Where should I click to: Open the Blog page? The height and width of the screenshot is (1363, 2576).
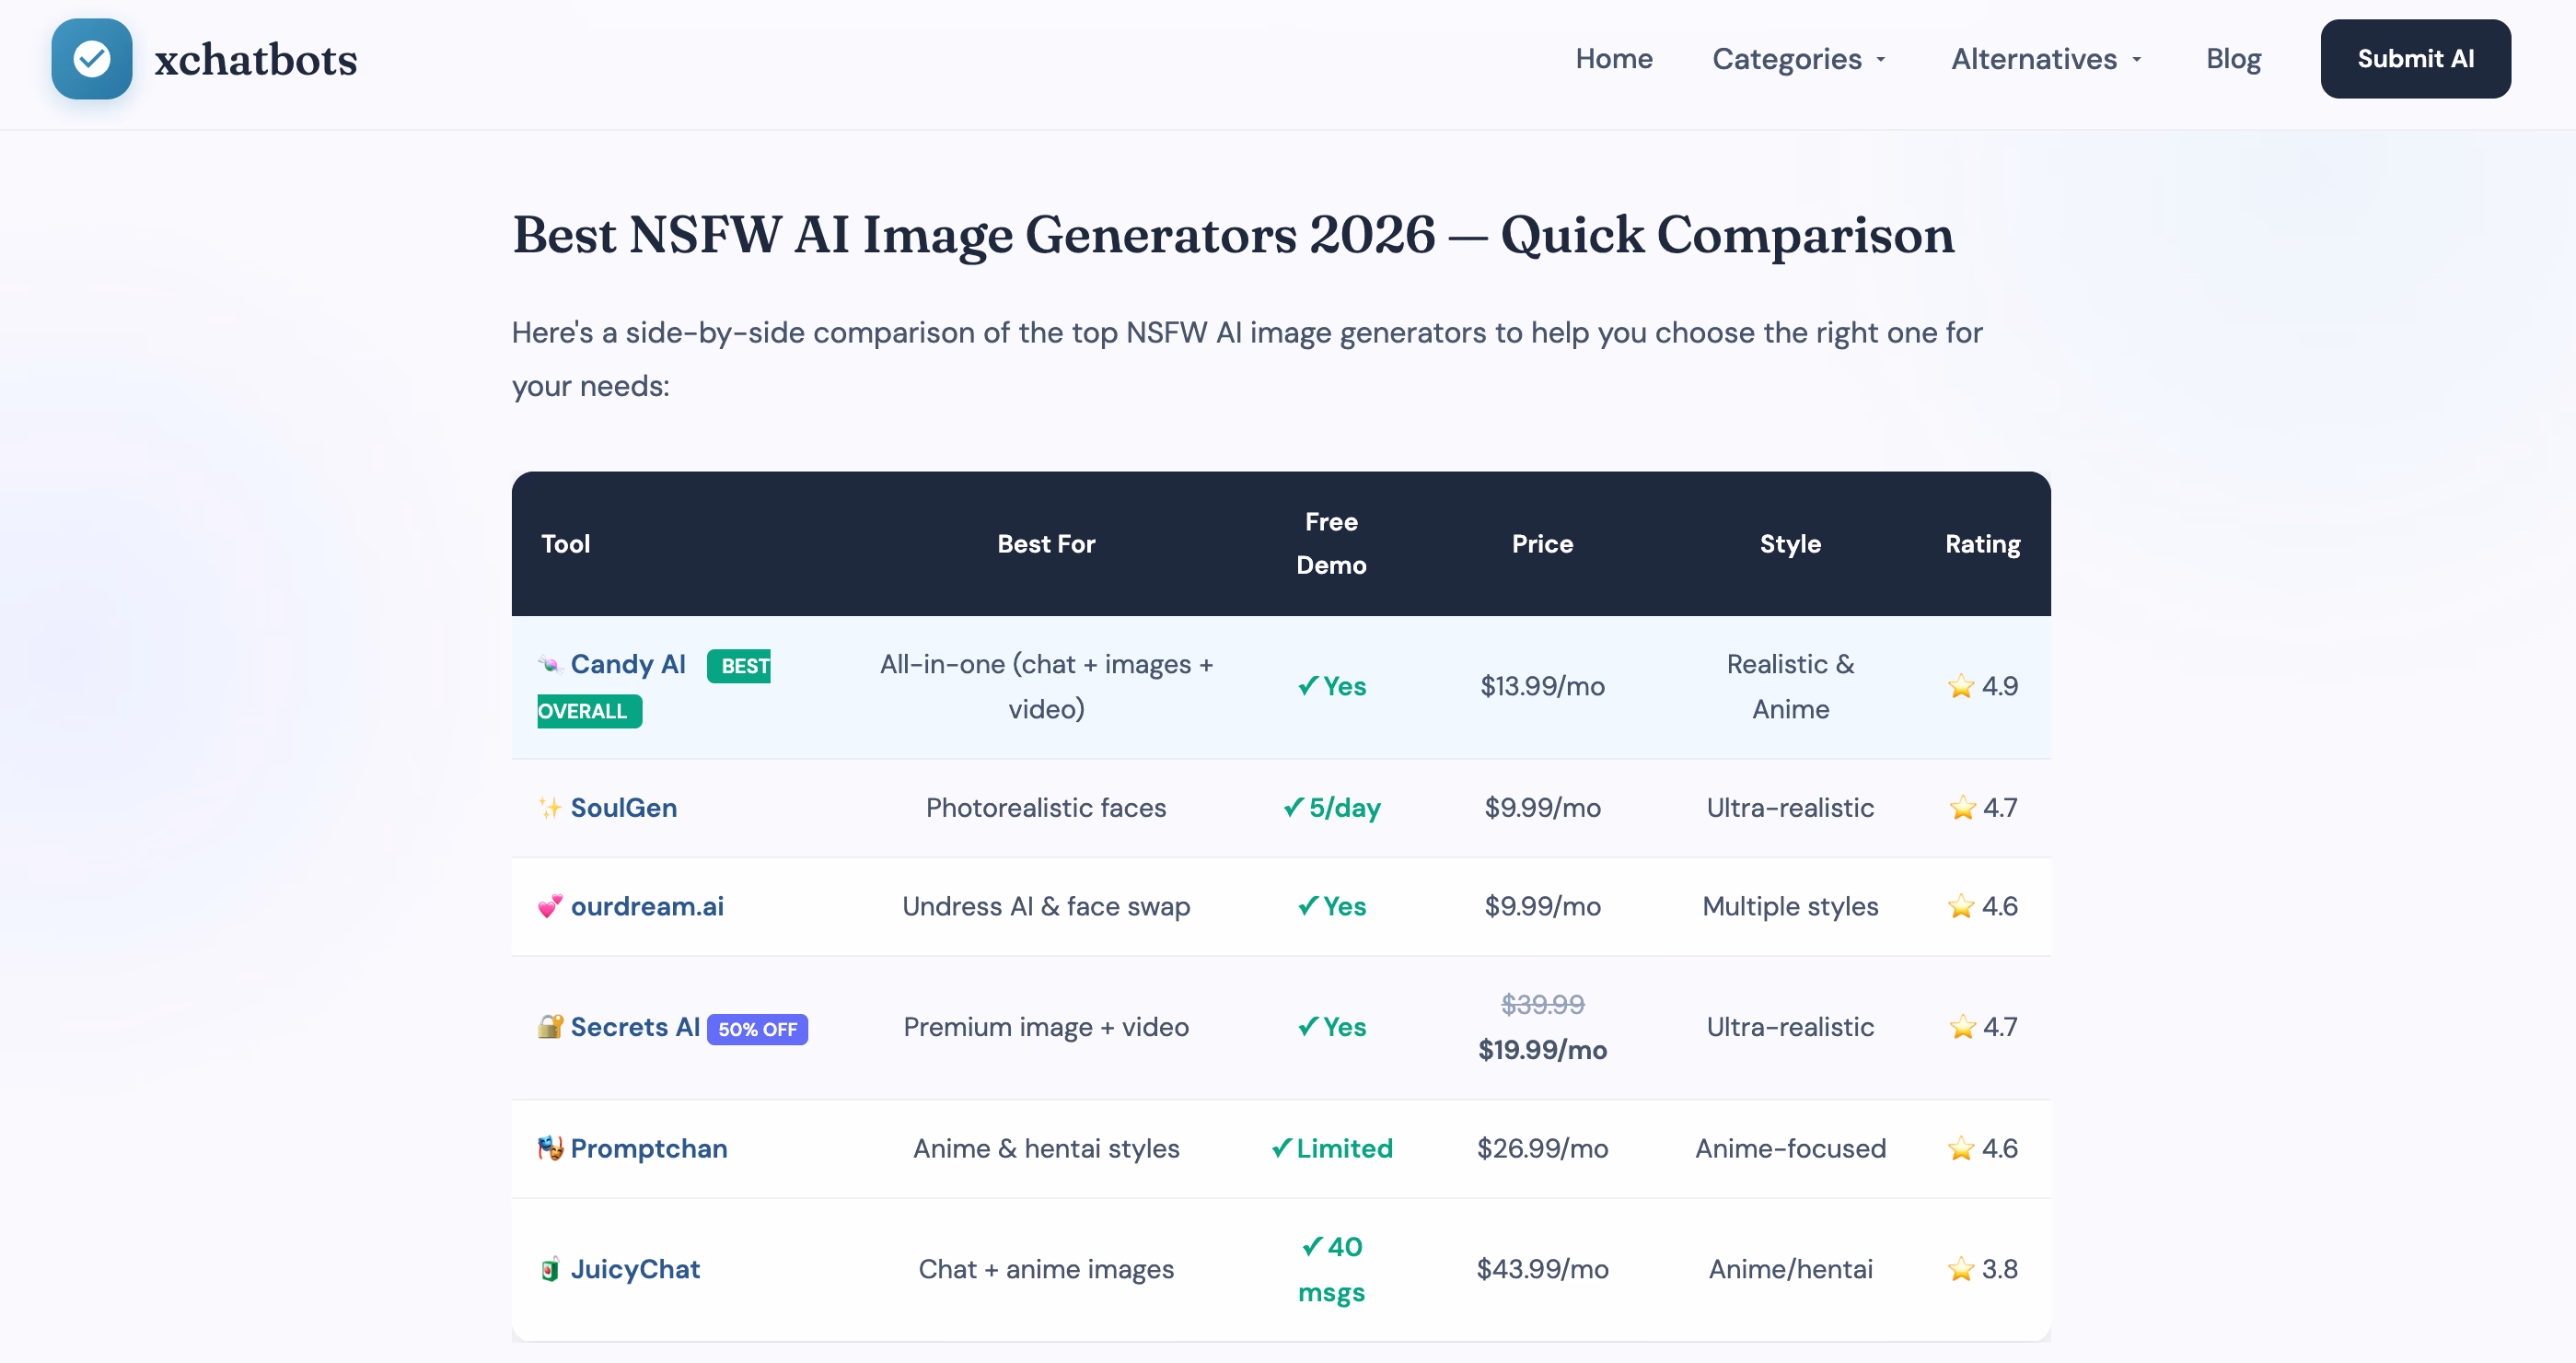pos(2233,59)
